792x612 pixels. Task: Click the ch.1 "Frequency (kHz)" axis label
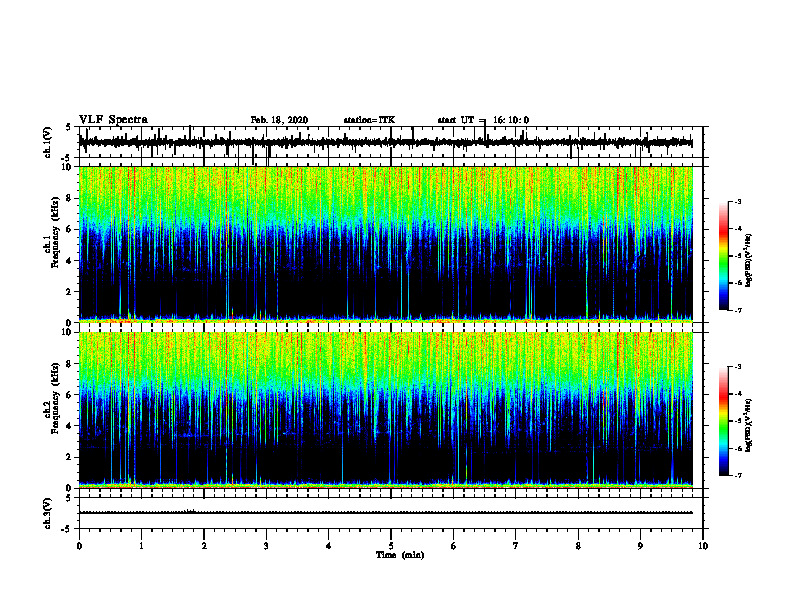(56, 233)
